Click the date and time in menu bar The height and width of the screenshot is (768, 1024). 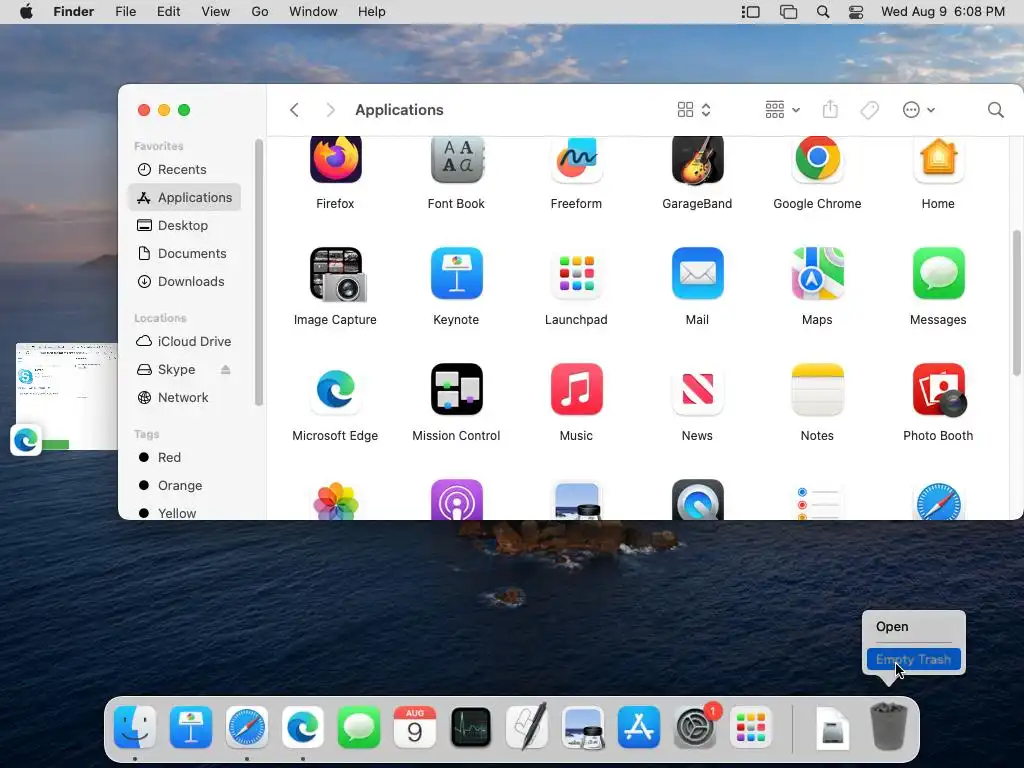tap(942, 12)
